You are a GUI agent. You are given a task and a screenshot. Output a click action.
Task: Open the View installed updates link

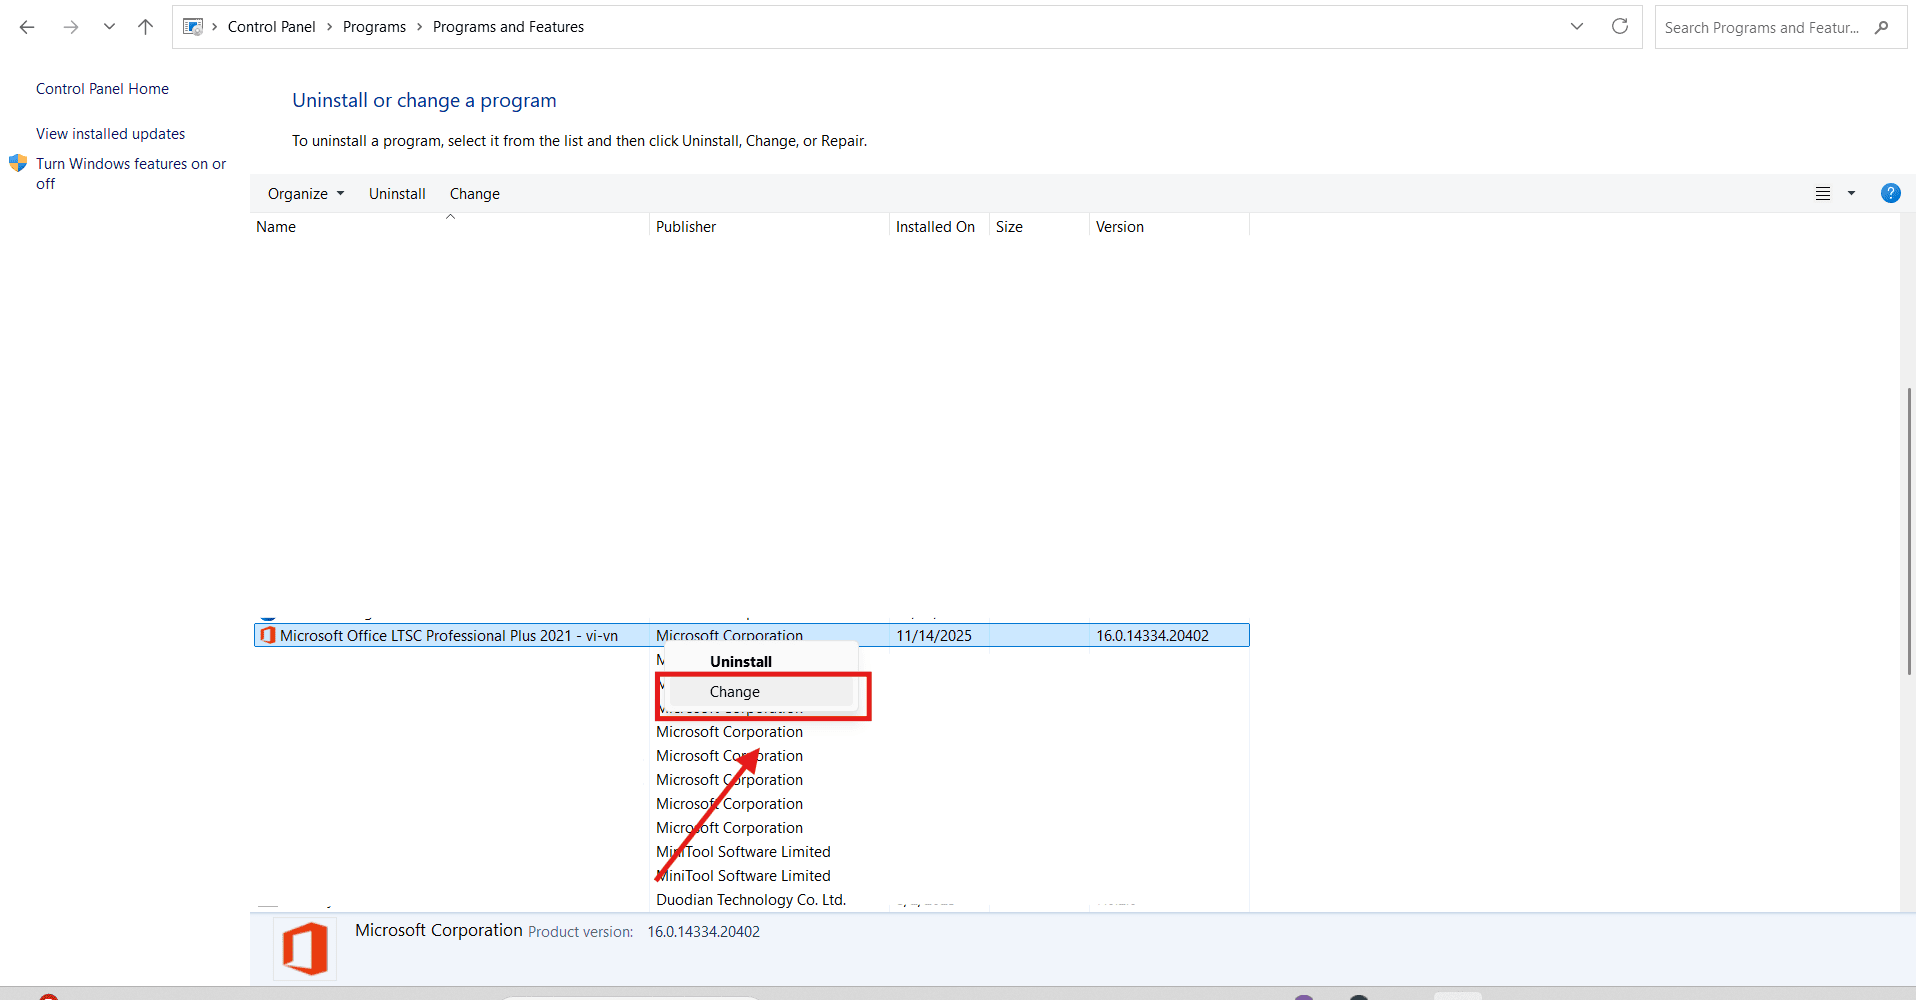coord(110,134)
